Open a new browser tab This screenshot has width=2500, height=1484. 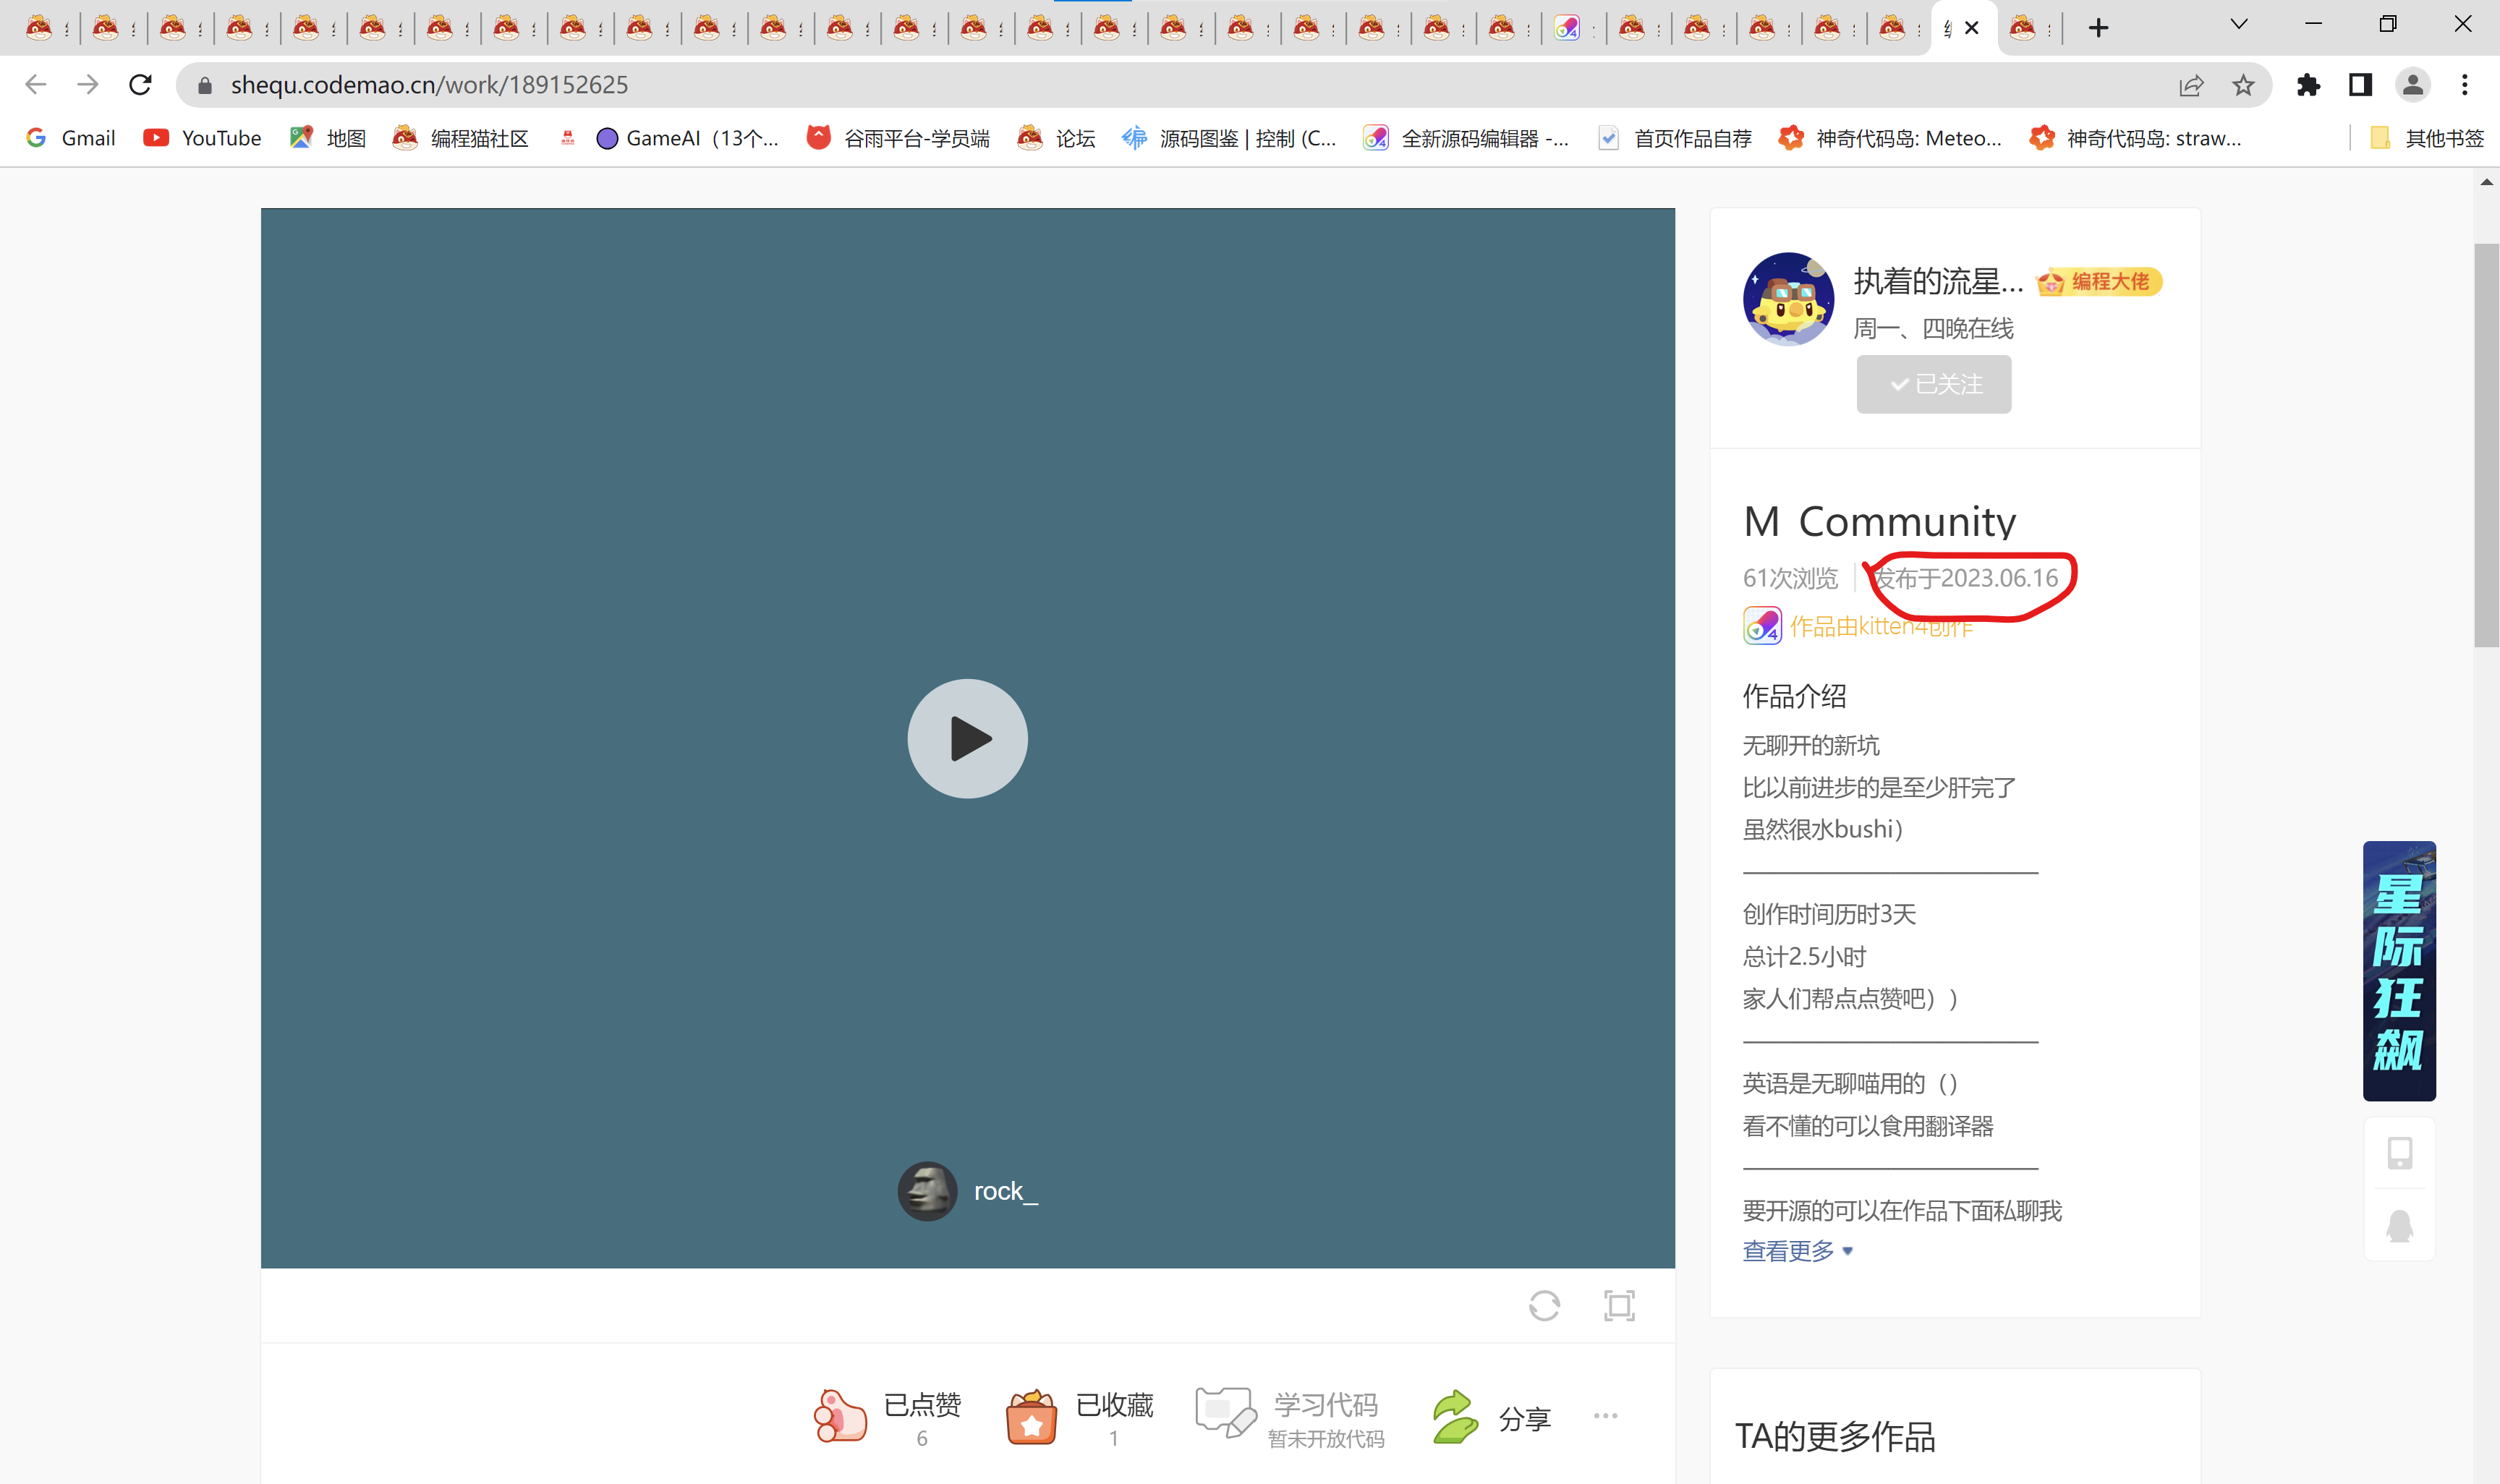coord(2098,28)
